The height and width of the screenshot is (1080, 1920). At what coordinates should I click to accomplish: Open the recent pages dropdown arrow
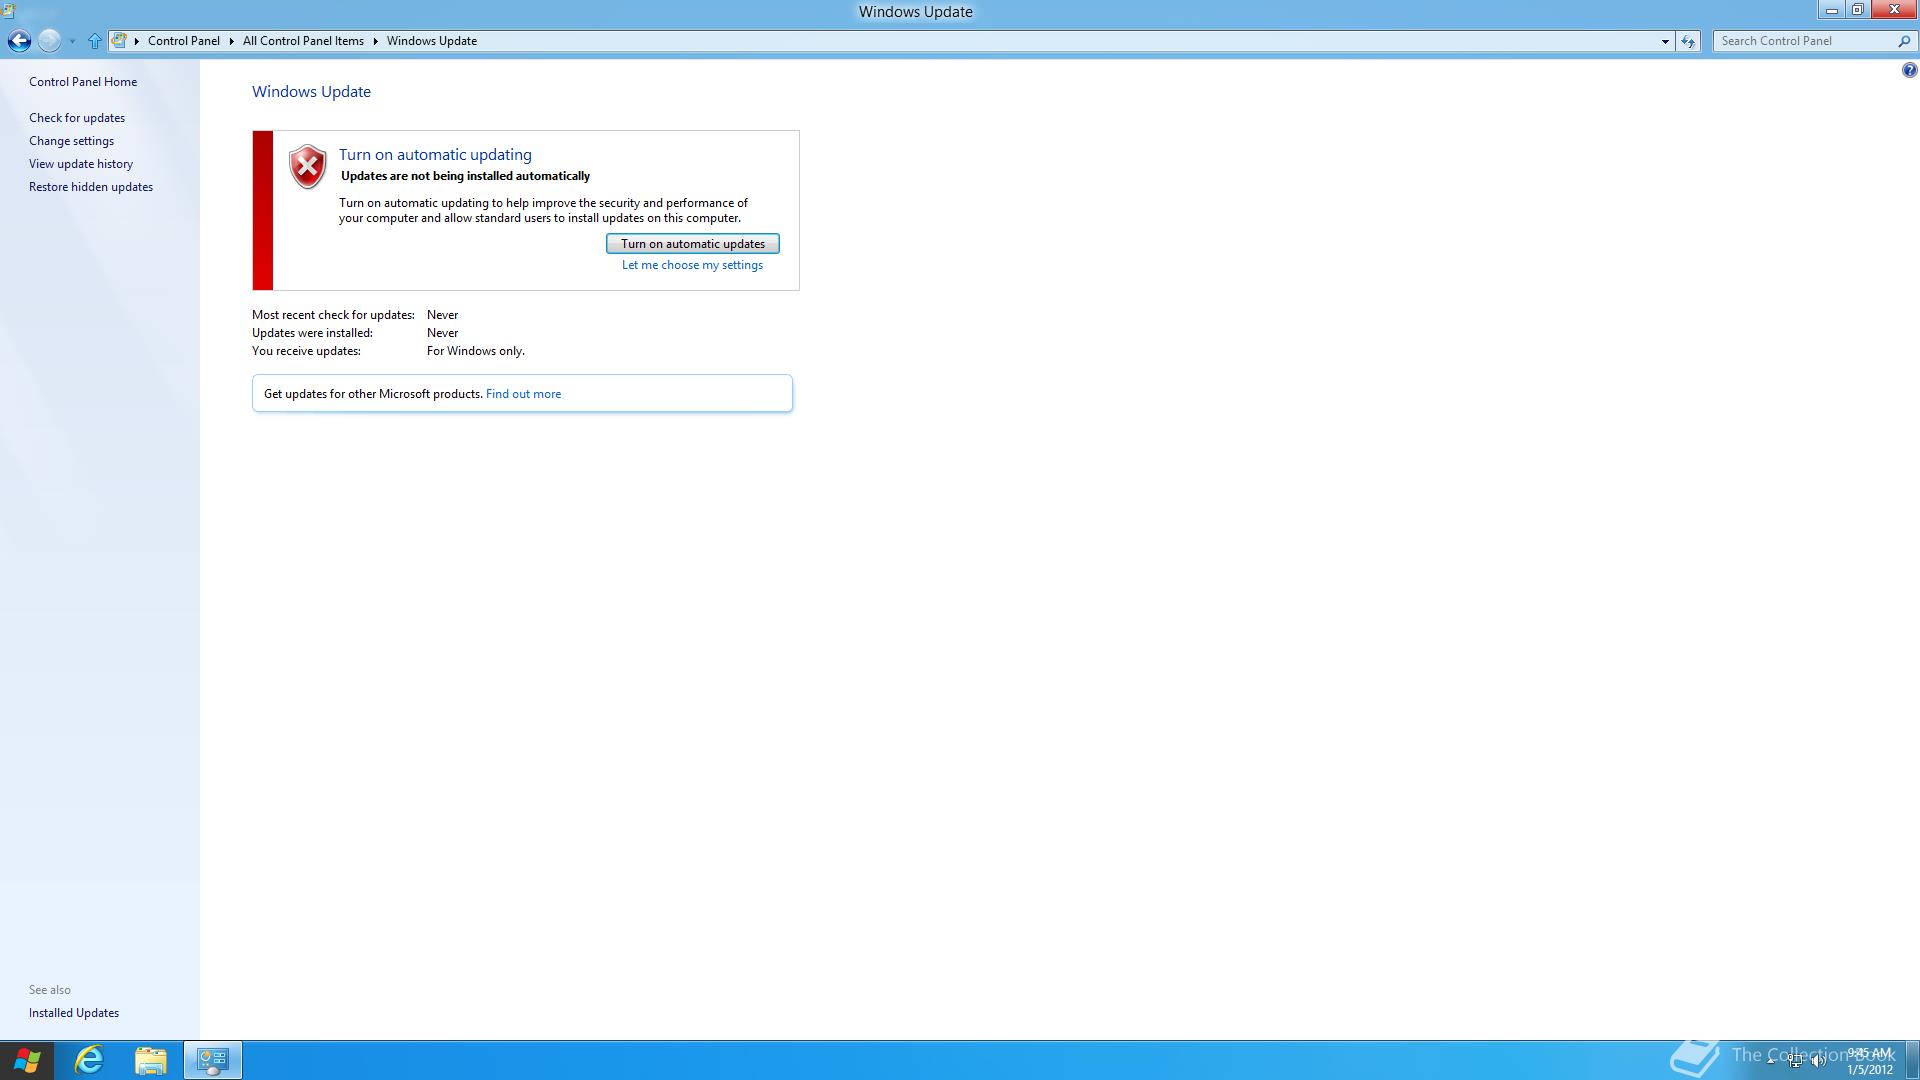click(72, 42)
